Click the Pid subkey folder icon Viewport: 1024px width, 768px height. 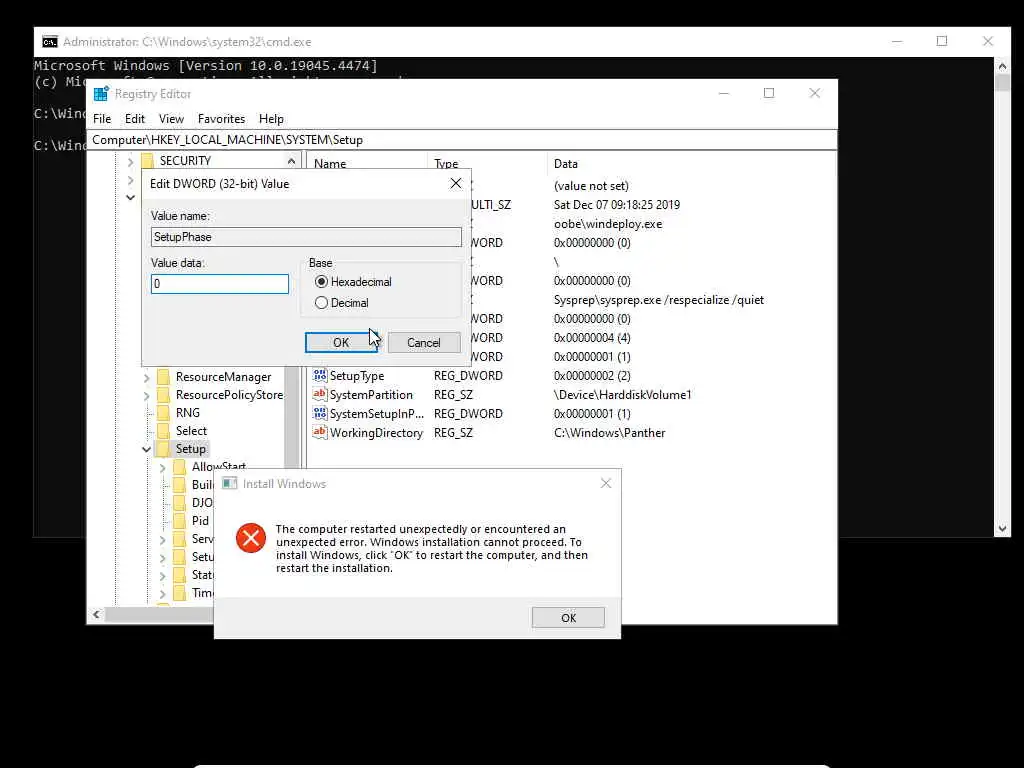(180, 520)
